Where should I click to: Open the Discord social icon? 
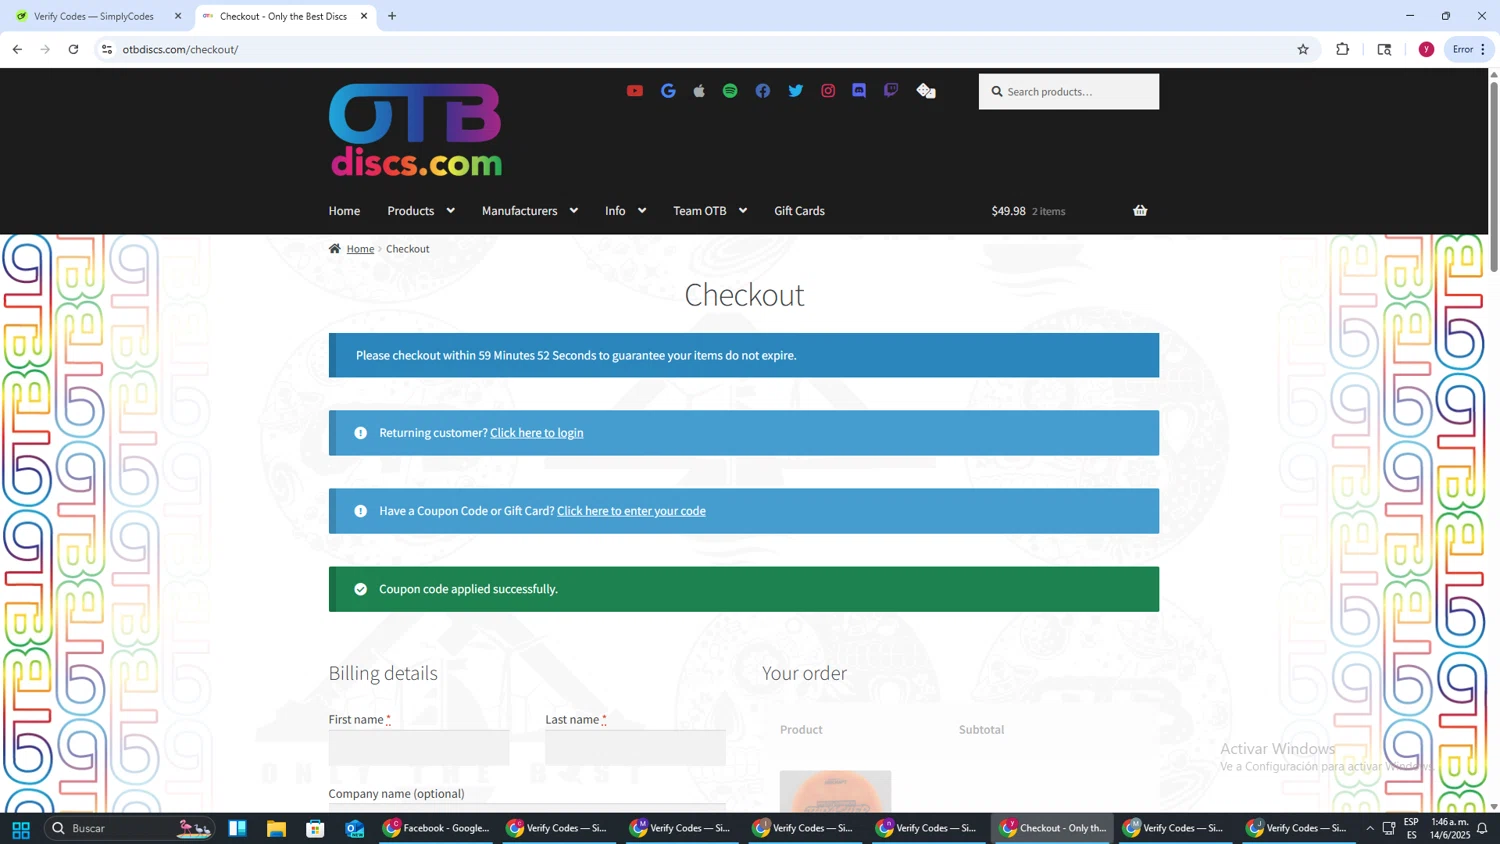(859, 91)
